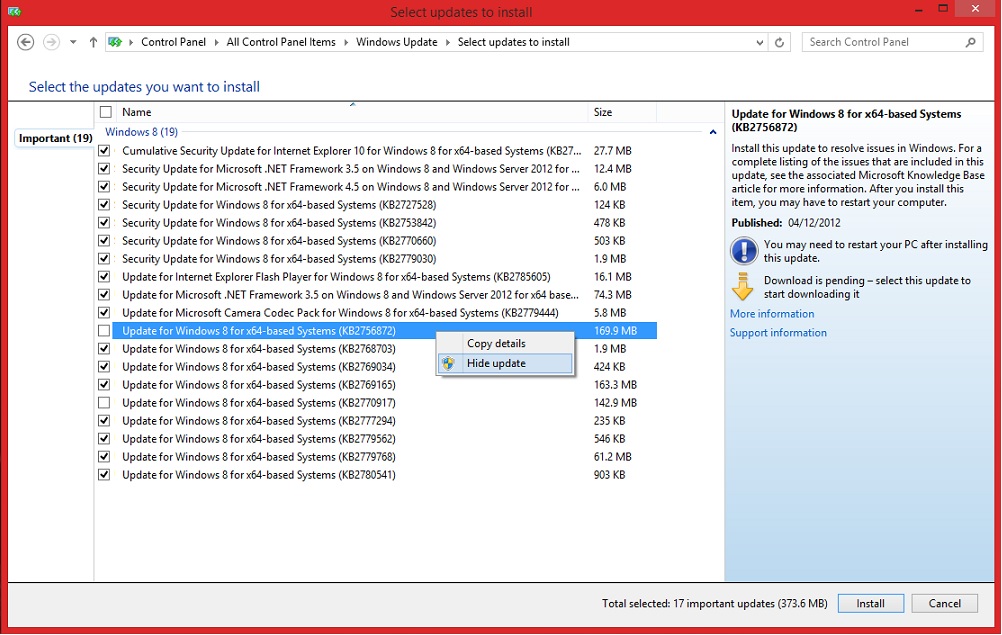
Task: Open the recent locations dropdown arrow
Action: coord(73,42)
